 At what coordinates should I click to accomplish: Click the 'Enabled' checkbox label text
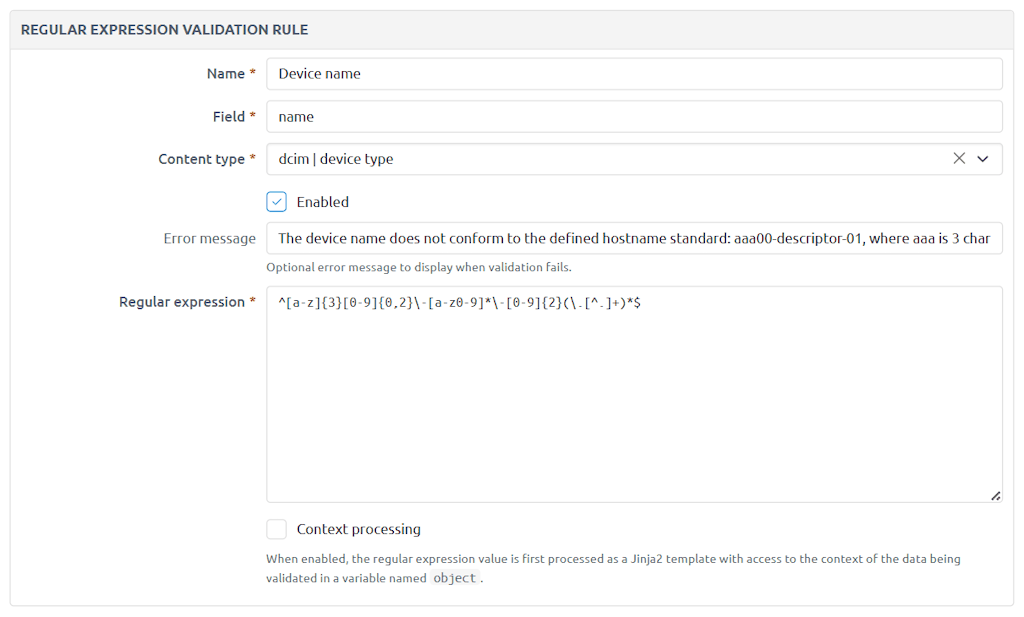323,202
